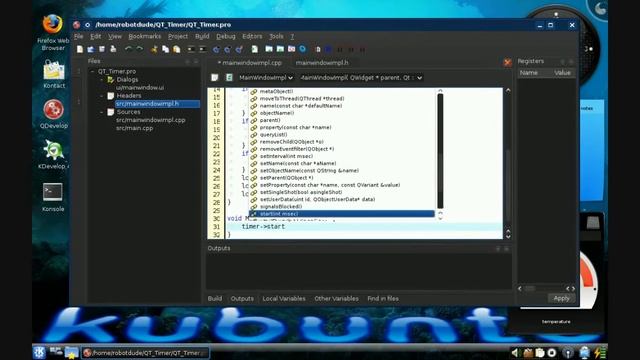Image resolution: width=640 pixels, height=360 pixels.
Task: Switch to the Other Variables tab
Action: point(336,299)
